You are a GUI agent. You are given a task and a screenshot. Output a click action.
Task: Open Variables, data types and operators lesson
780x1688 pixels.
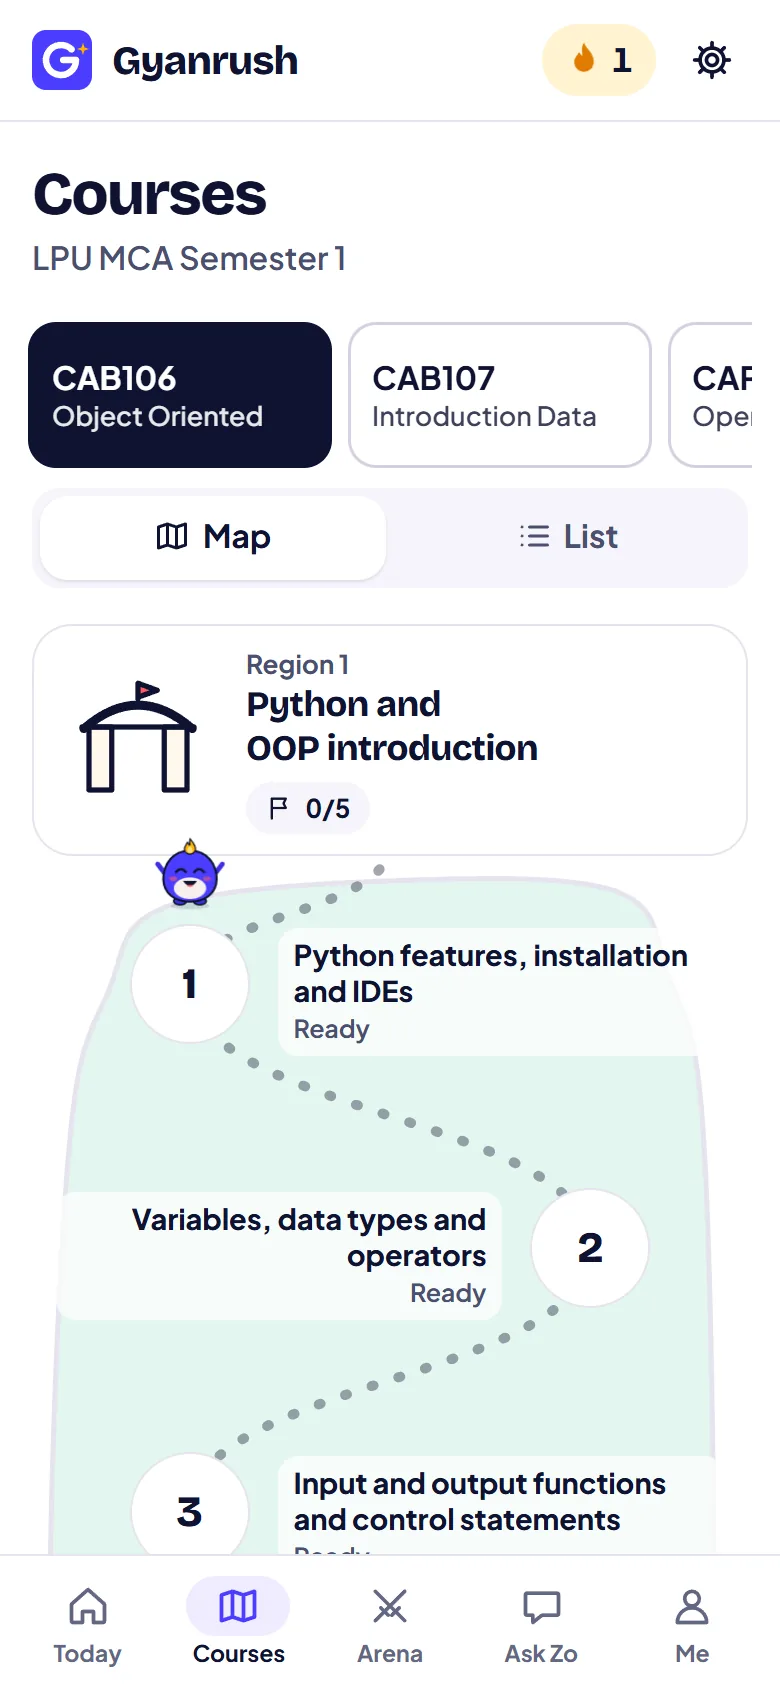[280, 1256]
